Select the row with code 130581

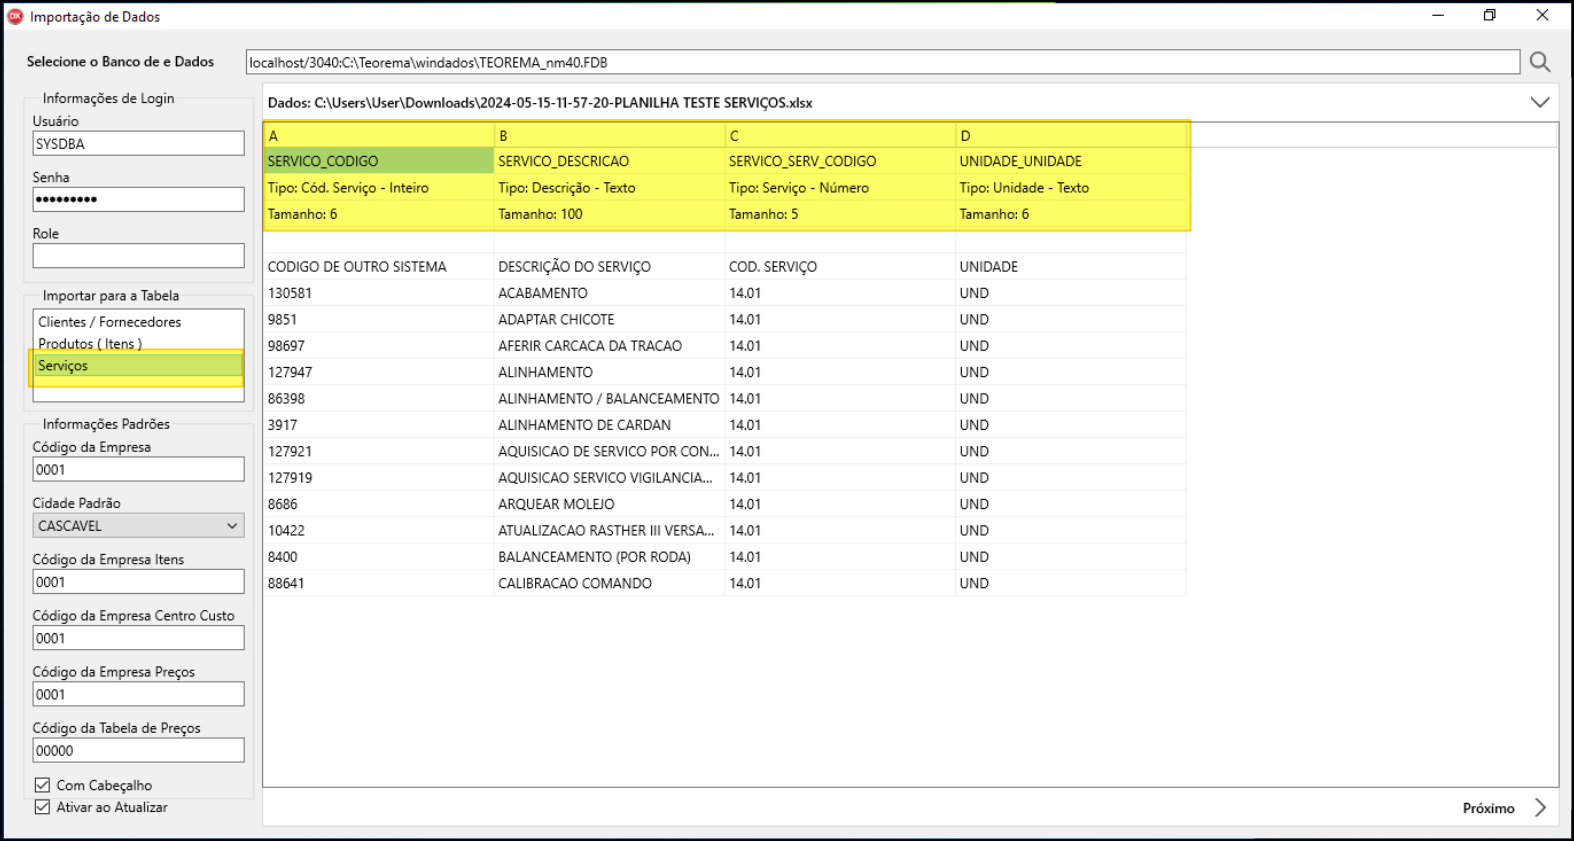379,293
